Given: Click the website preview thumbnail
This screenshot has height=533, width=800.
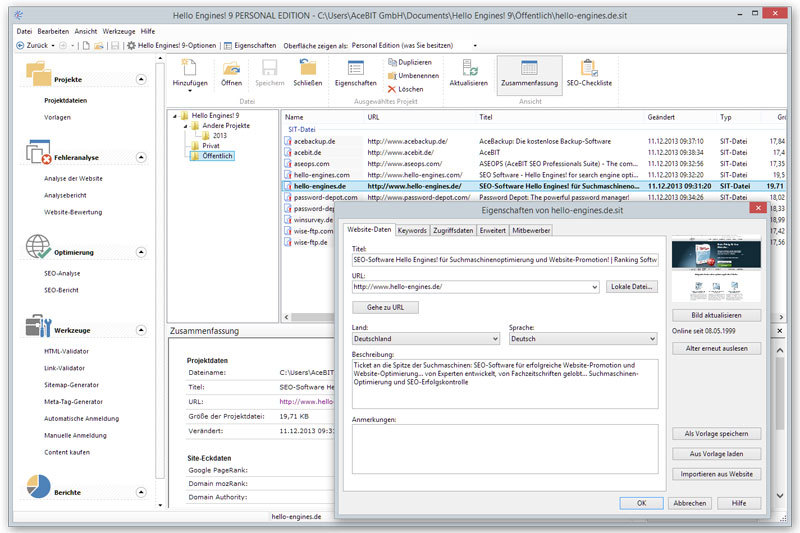Looking at the screenshot, I should tap(716, 270).
